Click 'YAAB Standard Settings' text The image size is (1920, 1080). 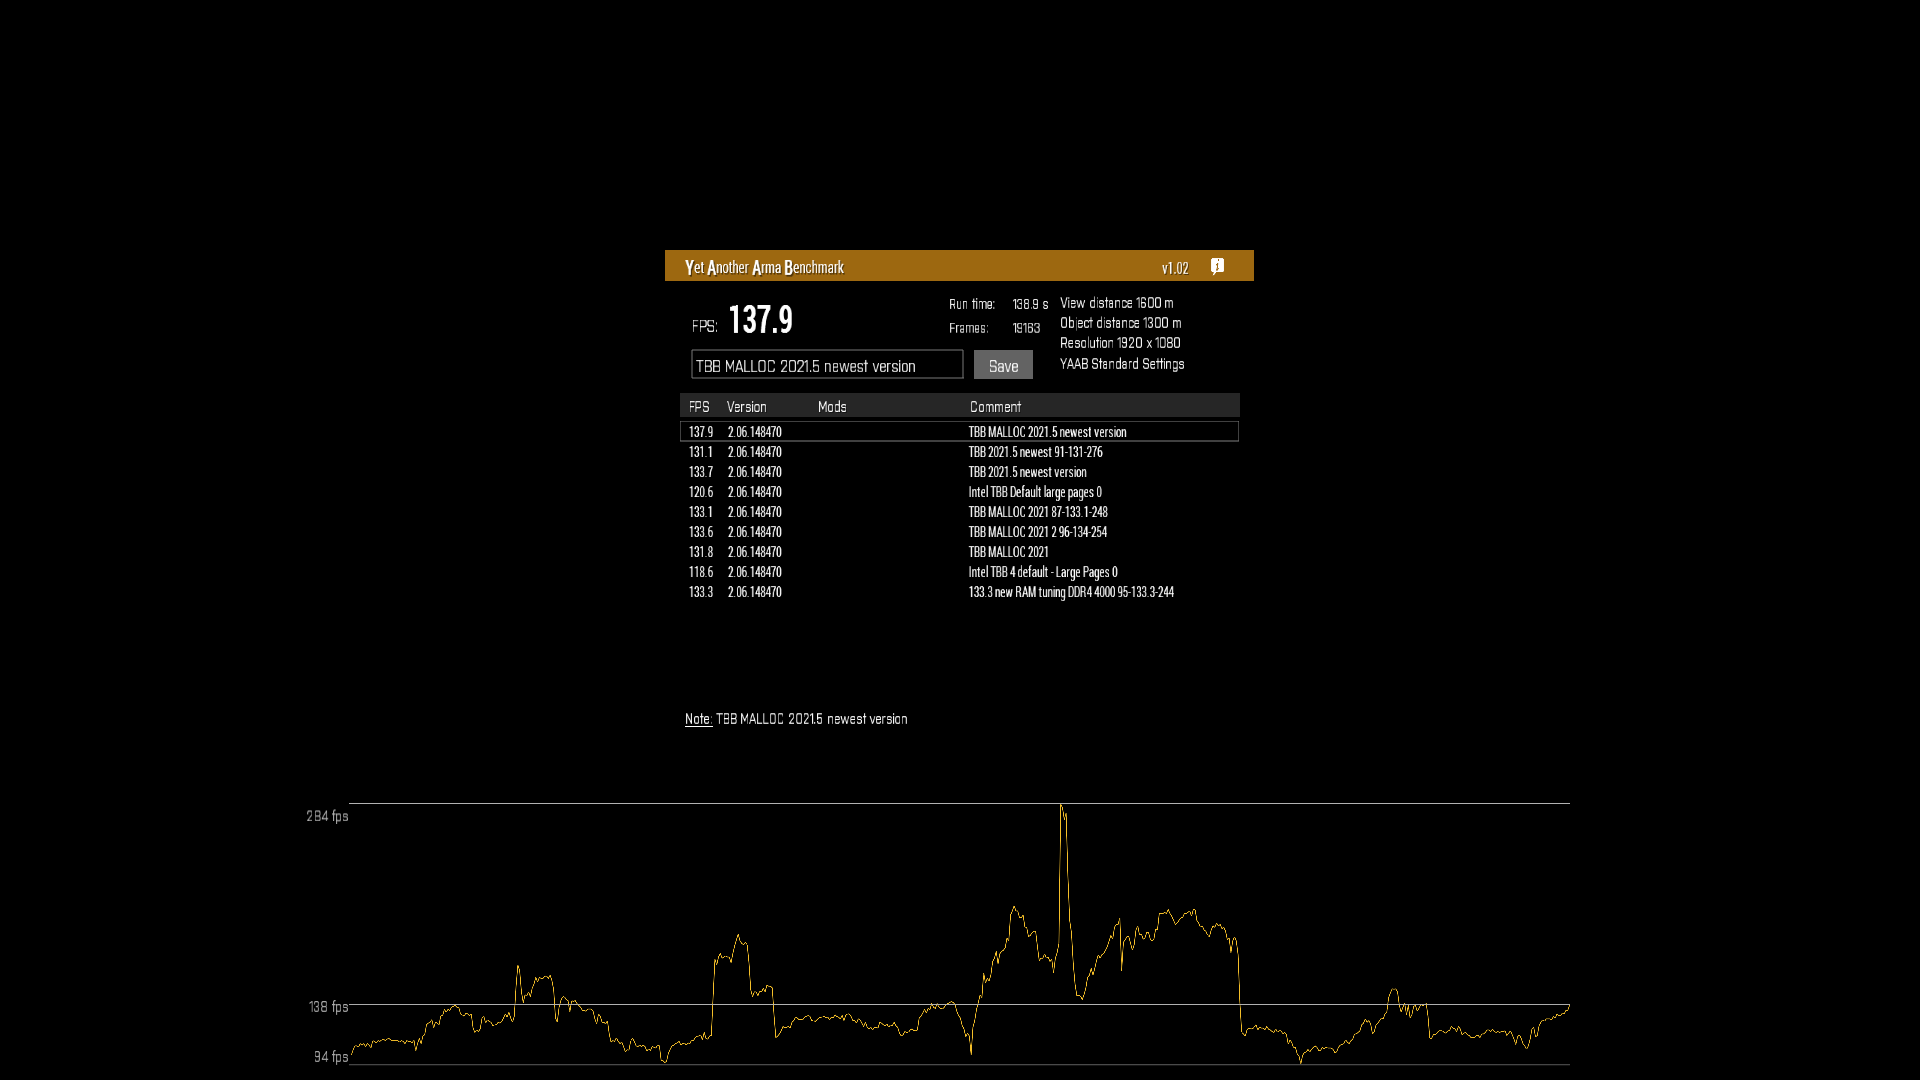coord(1122,364)
